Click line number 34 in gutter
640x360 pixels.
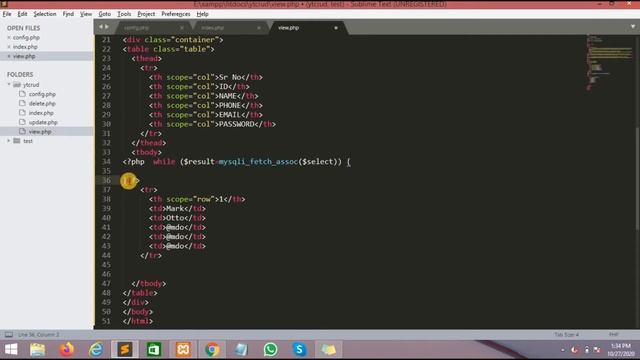107,162
